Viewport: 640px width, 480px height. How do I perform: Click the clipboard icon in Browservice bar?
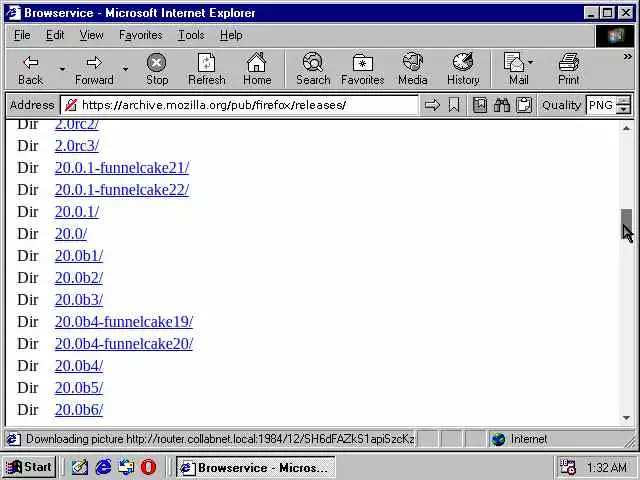[524, 105]
